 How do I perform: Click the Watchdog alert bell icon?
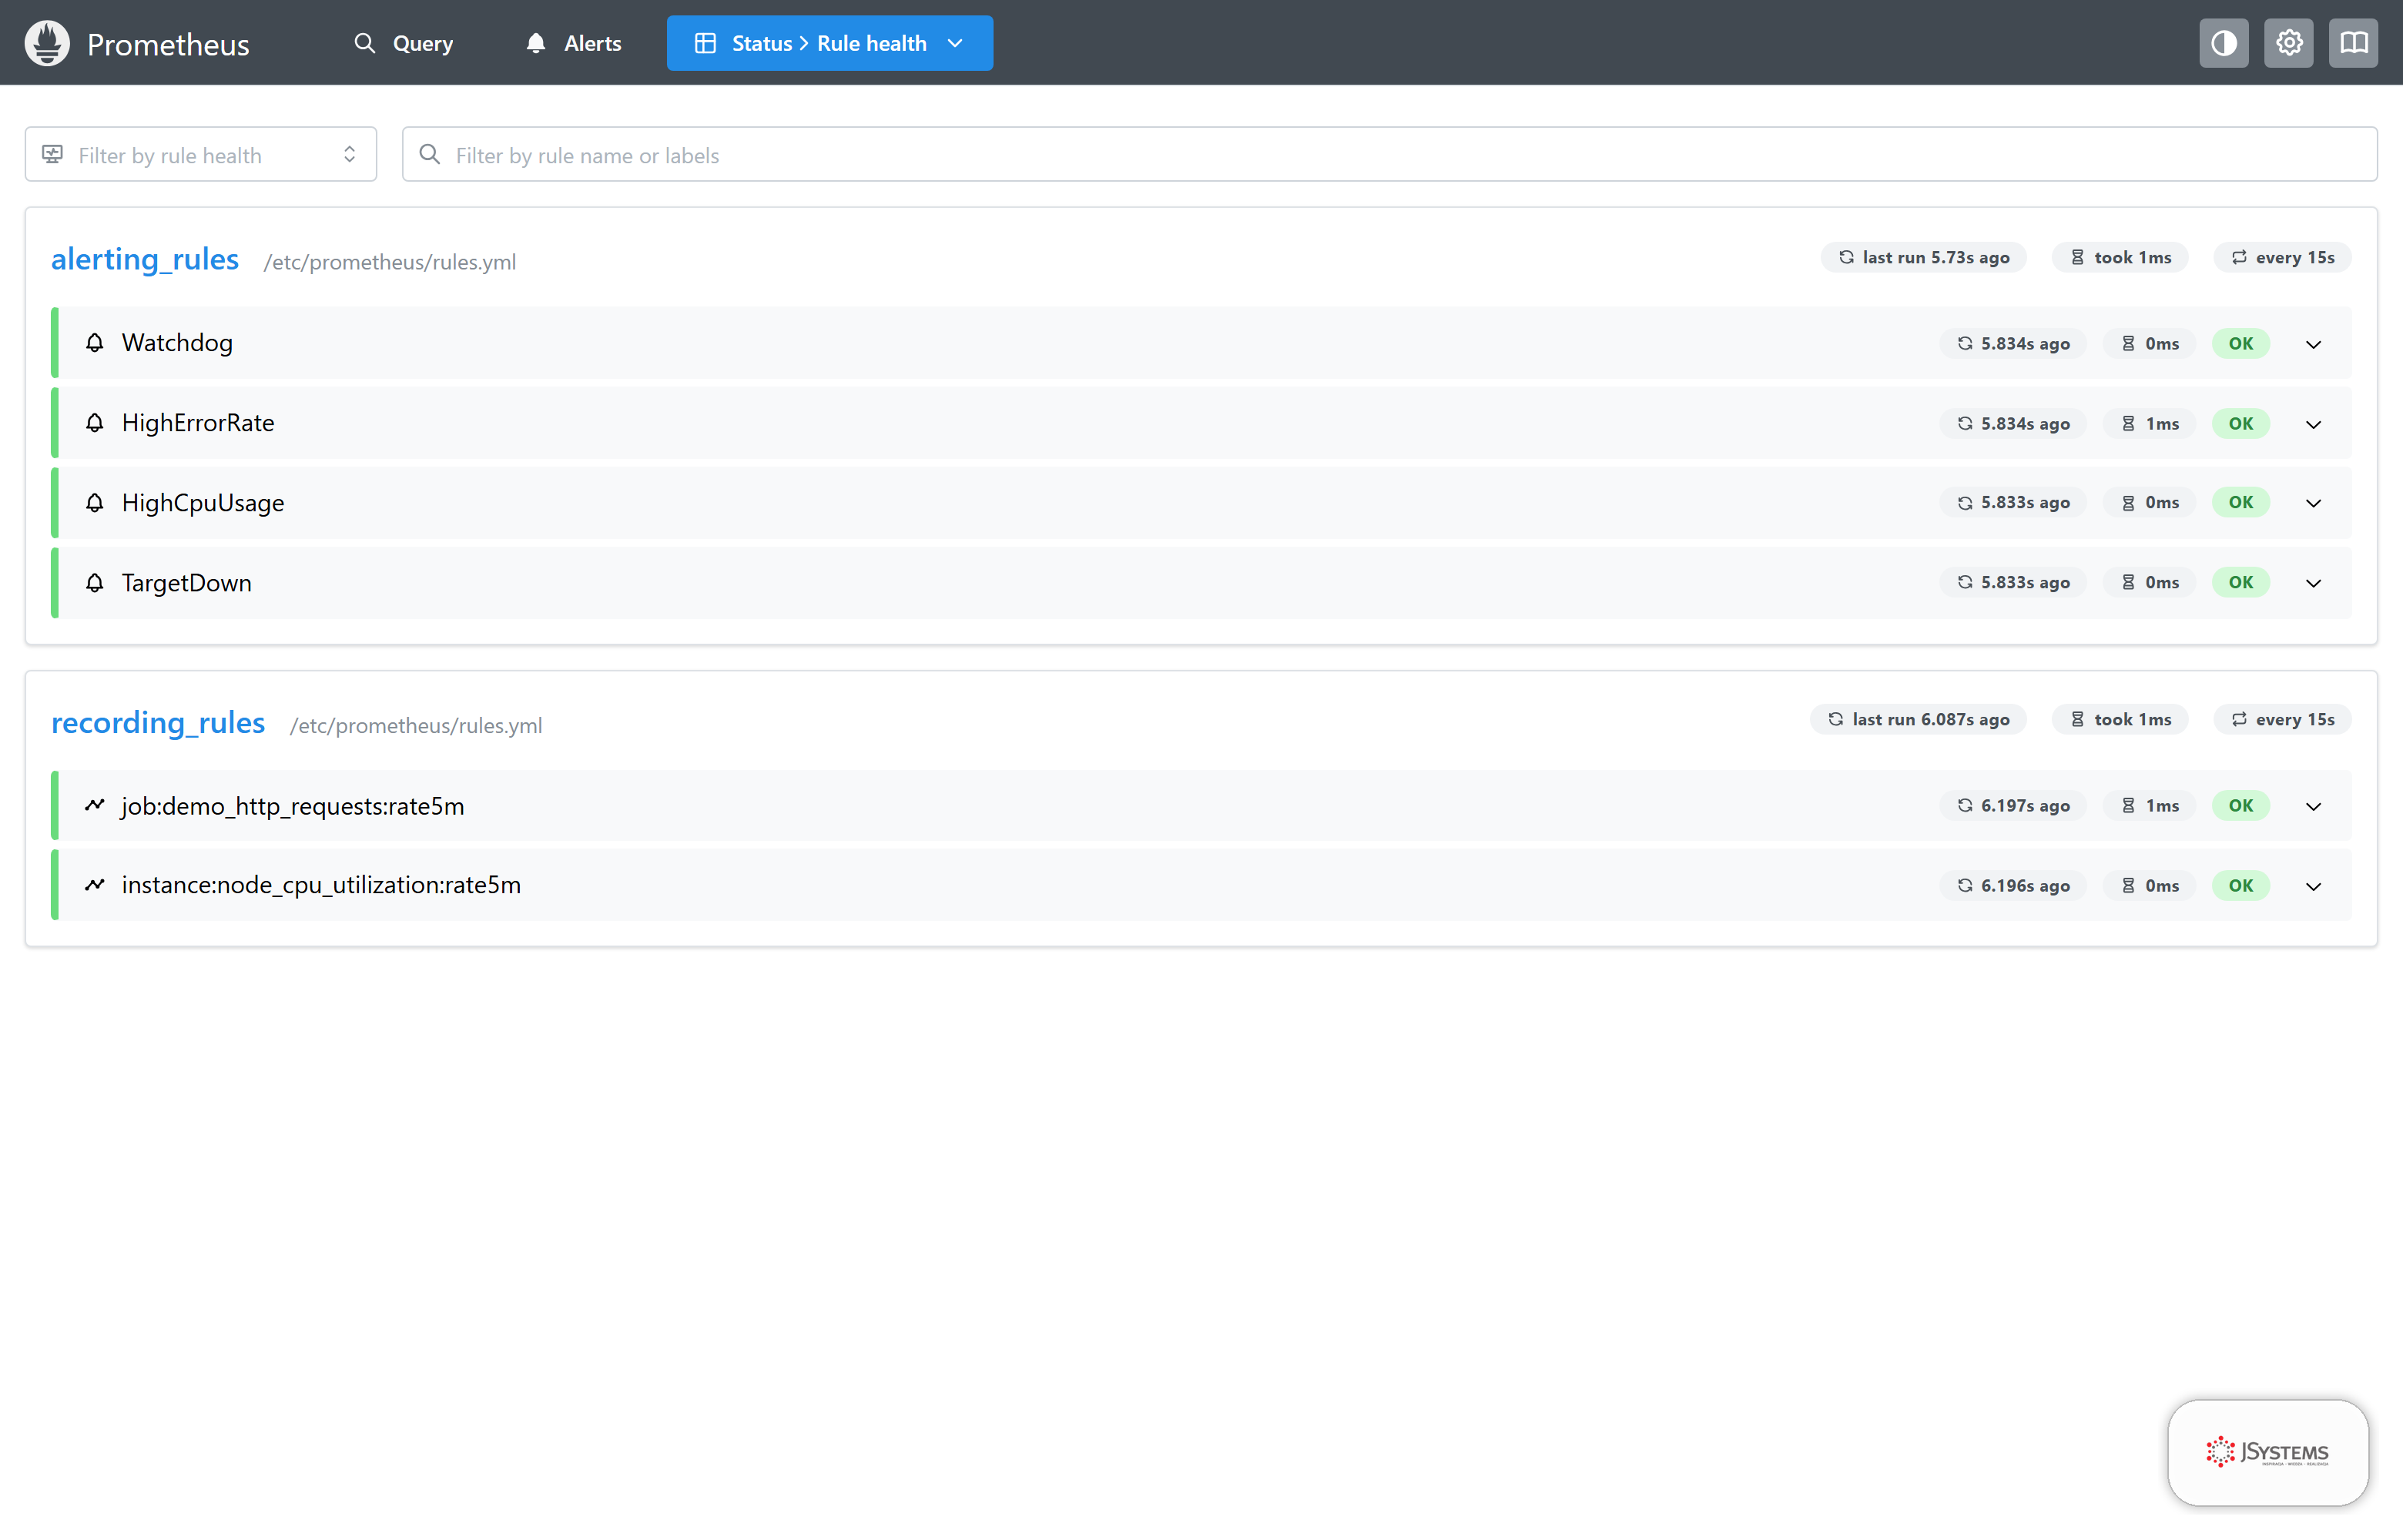(95, 343)
